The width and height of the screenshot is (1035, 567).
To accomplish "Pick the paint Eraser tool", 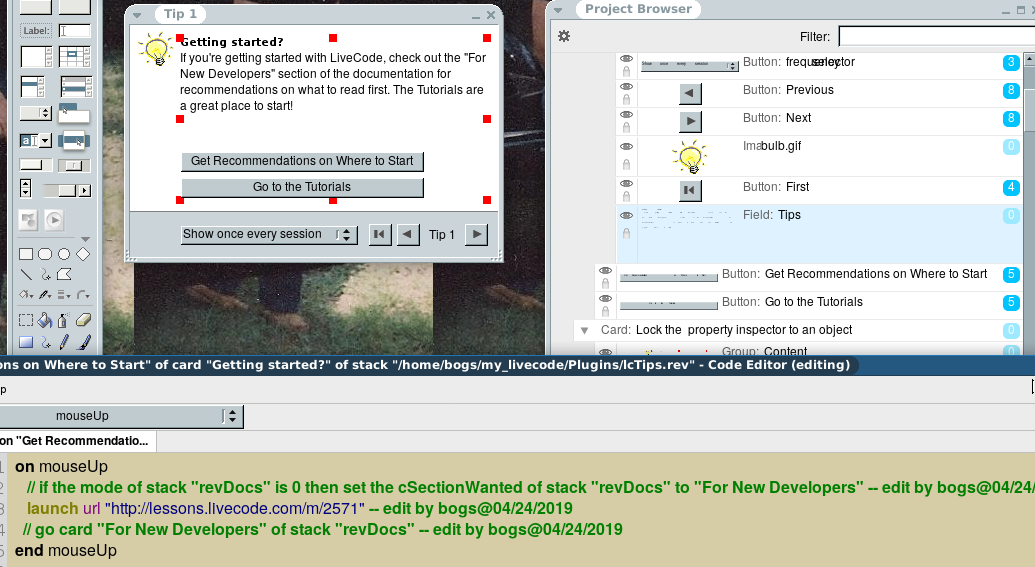I will click(83, 320).
